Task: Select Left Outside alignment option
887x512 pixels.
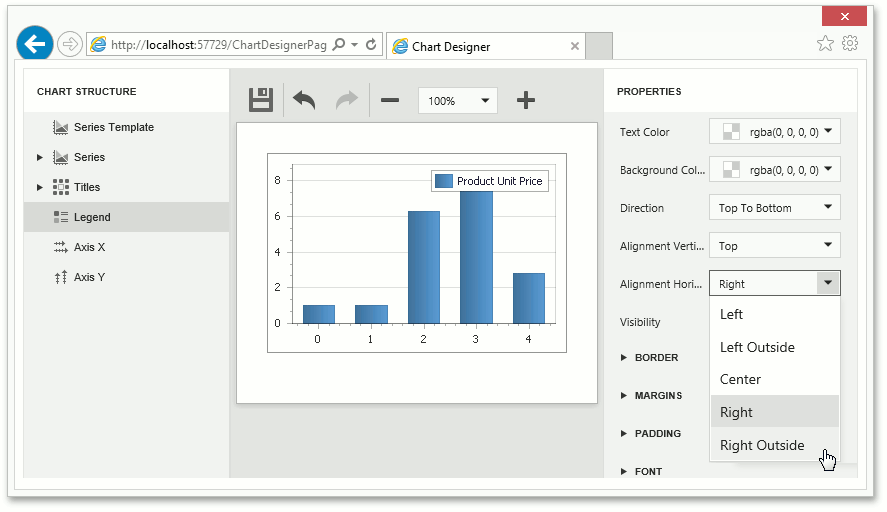Action: (x=757, y=347)
